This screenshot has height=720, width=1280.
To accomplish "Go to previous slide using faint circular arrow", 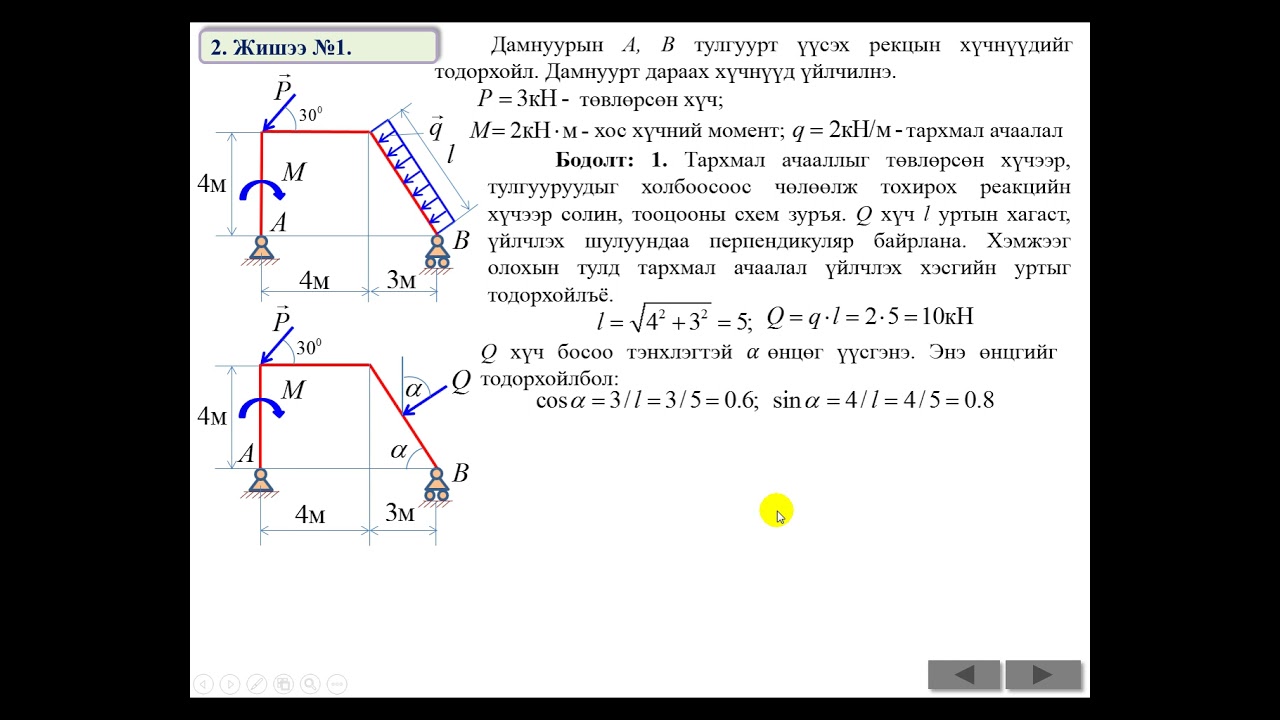I will [203, 684].
